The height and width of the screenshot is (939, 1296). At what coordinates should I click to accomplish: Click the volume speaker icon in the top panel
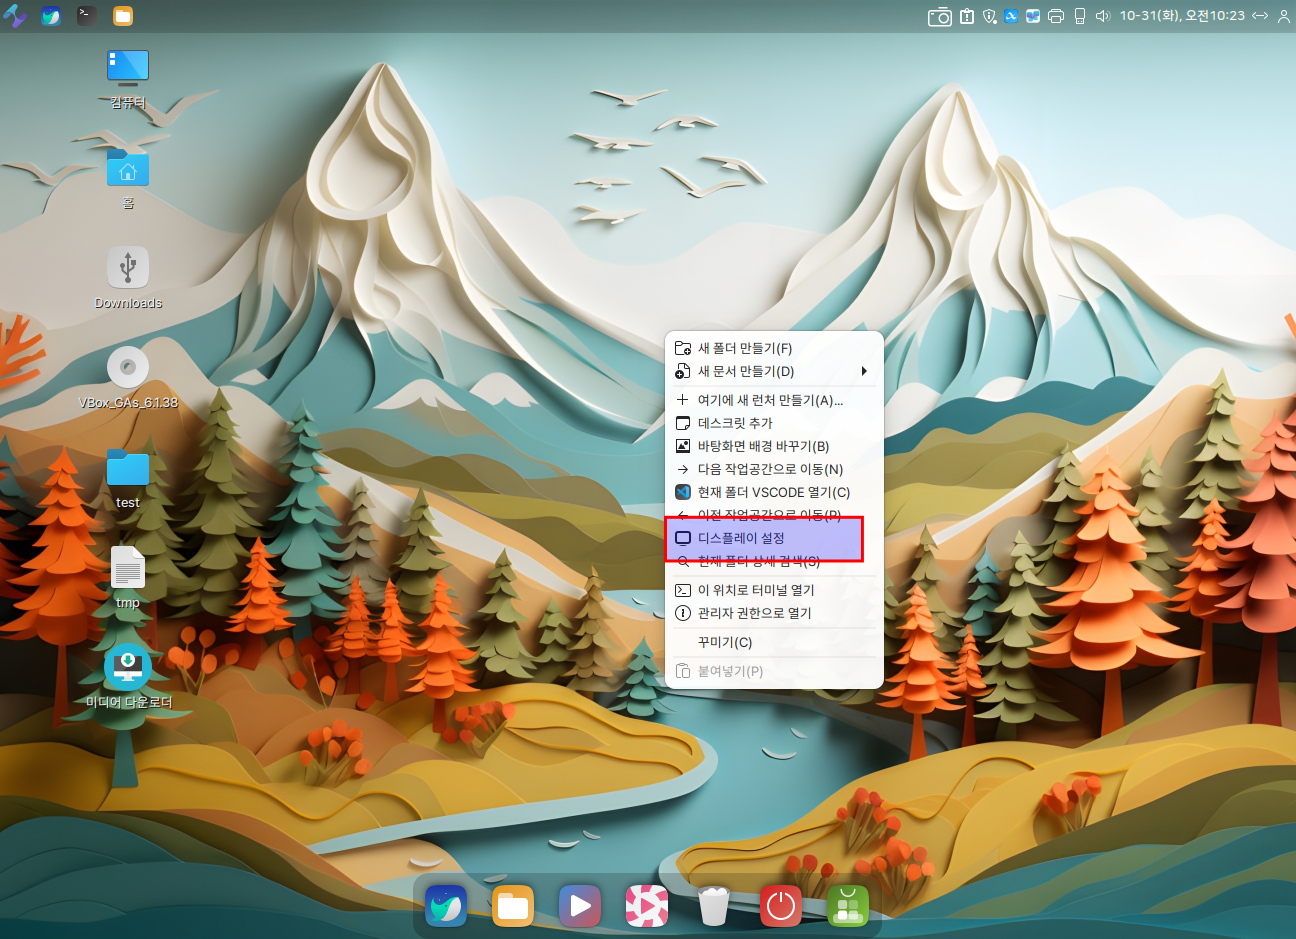coord(1103,16)
